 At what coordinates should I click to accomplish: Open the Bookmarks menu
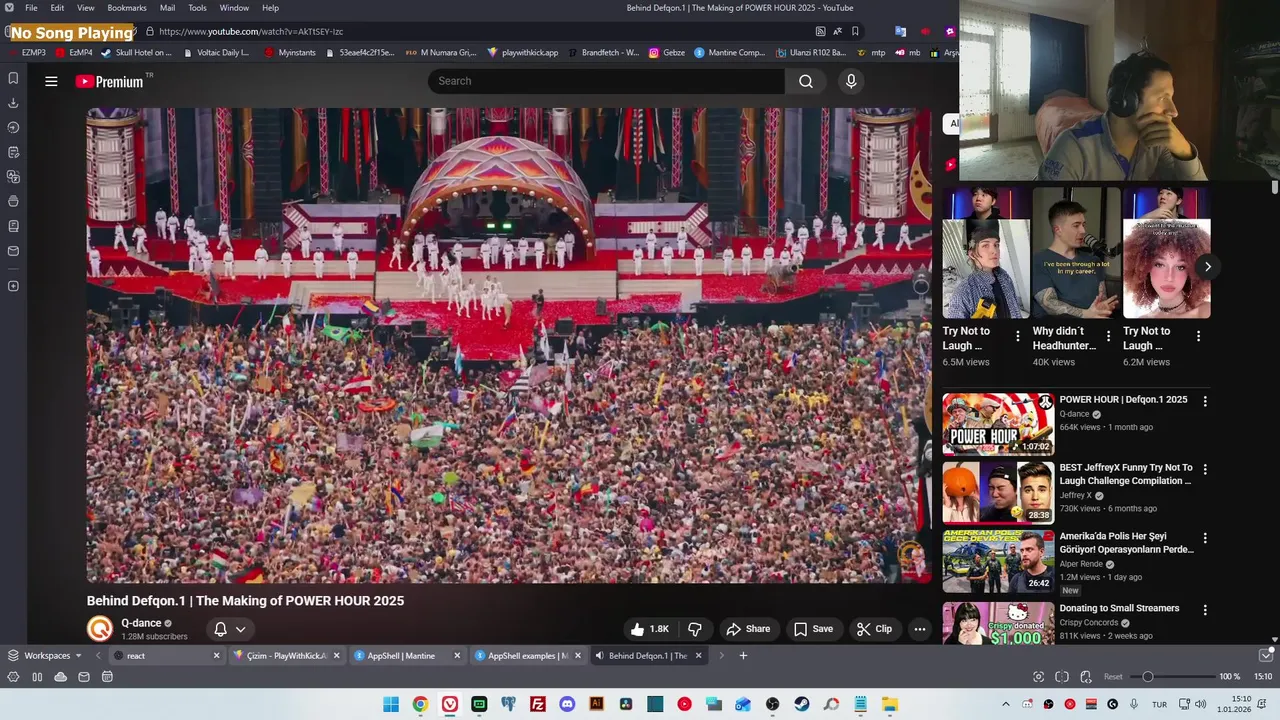click(x=127, y=8)
